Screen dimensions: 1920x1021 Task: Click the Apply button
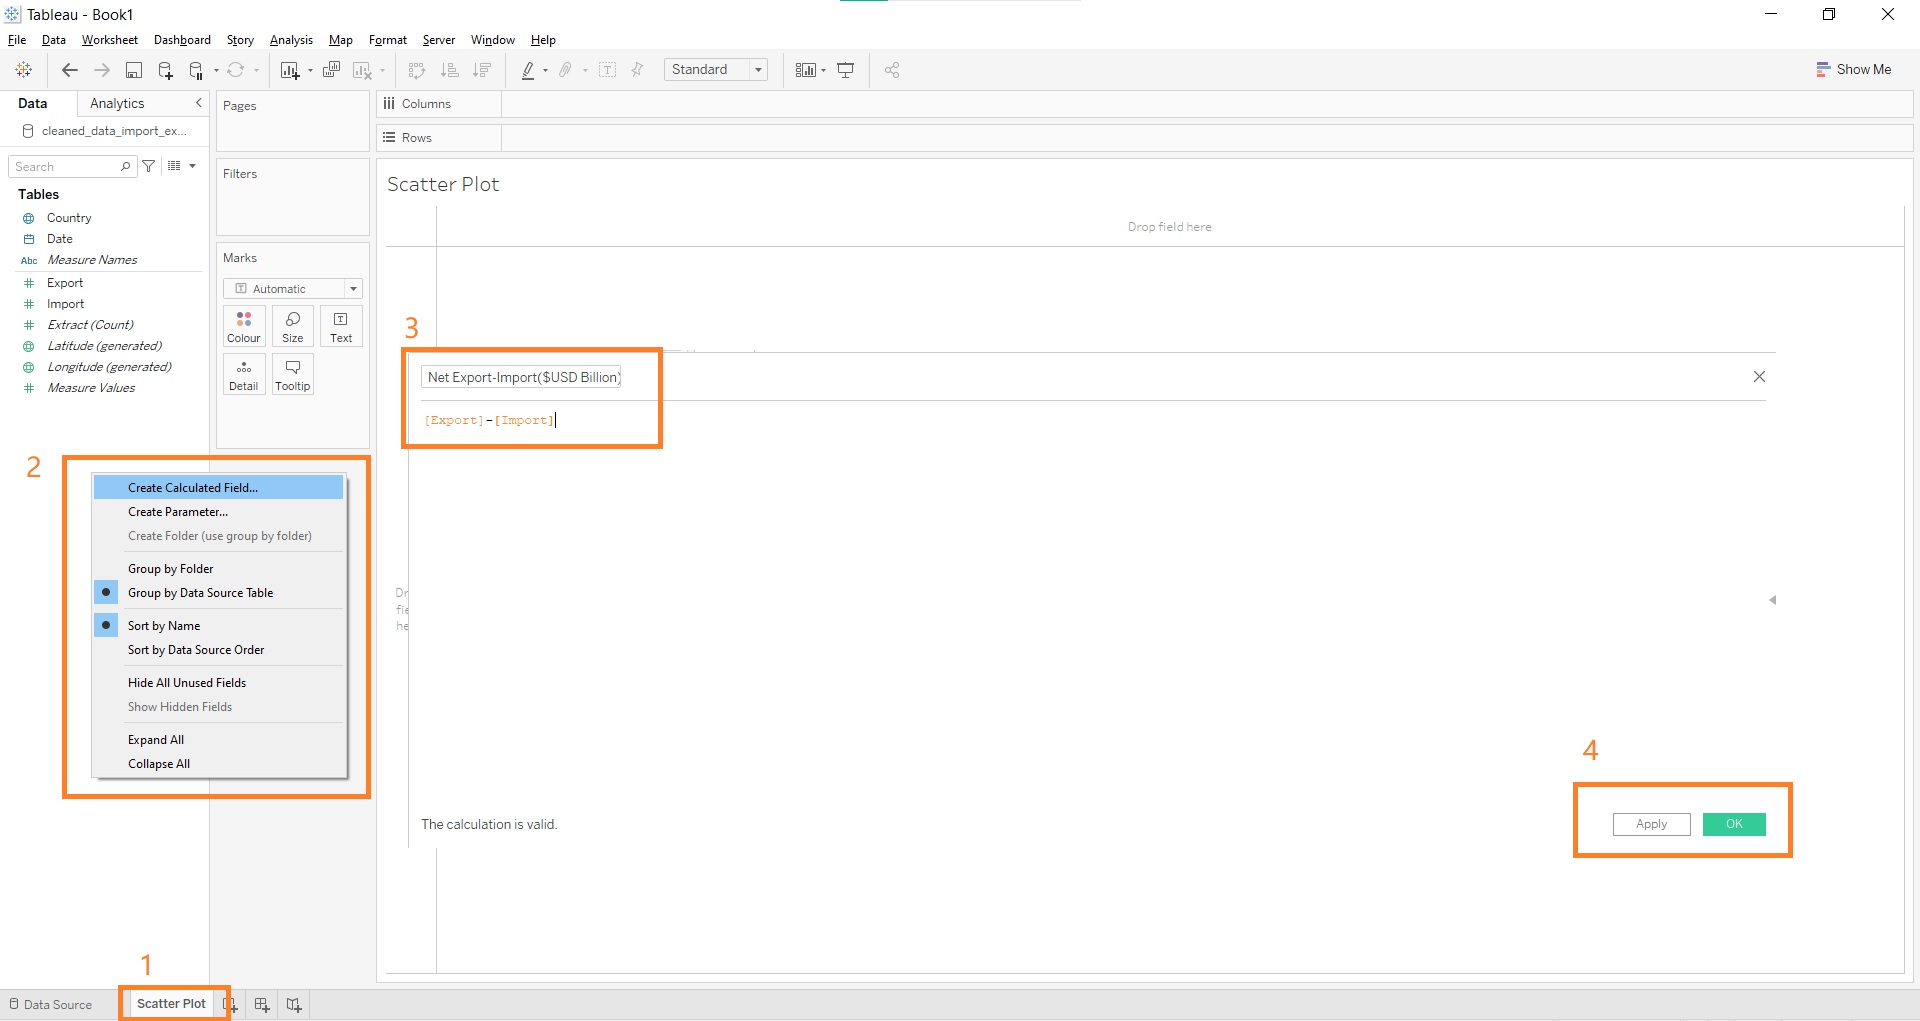(1651, 824)
